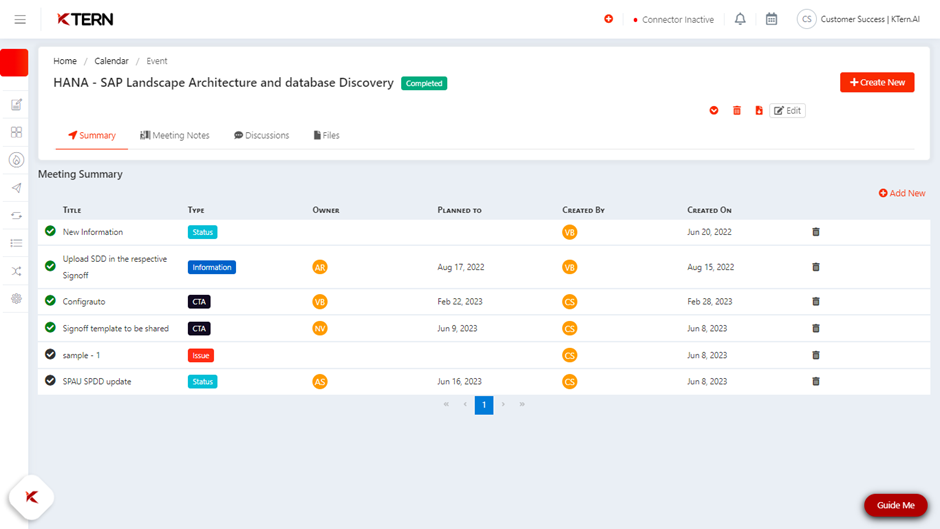Click the Planned To column header

pyautogui.click(x=459, y=210)
